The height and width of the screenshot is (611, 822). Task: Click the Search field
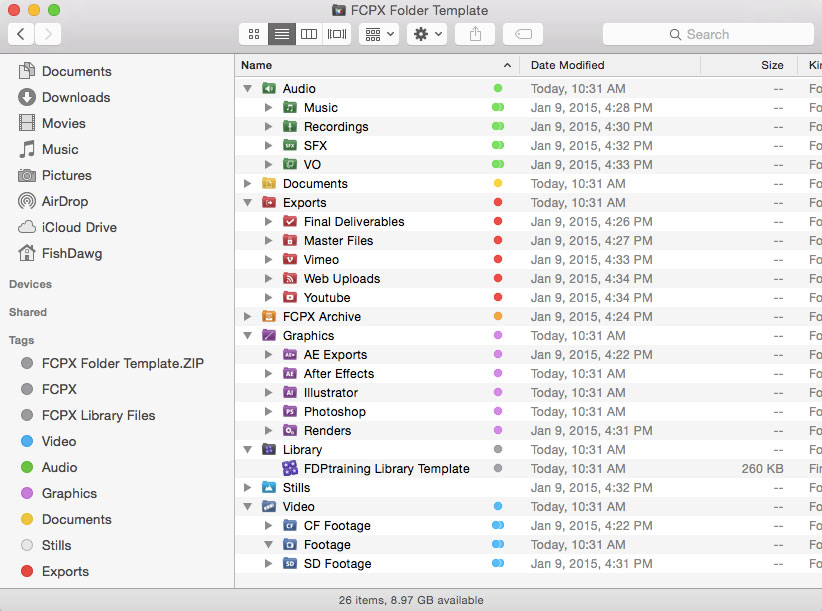click(x=708, y=34)
